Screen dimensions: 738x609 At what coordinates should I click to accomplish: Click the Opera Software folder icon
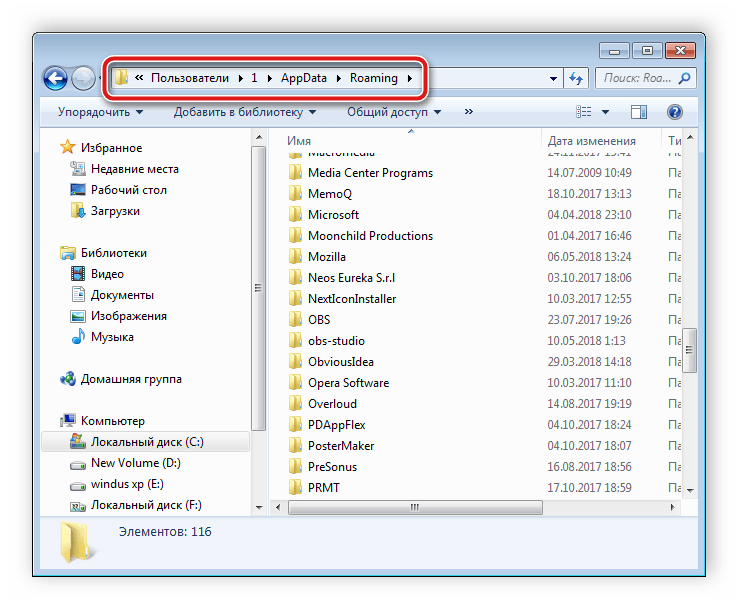[x=295, y=382]
